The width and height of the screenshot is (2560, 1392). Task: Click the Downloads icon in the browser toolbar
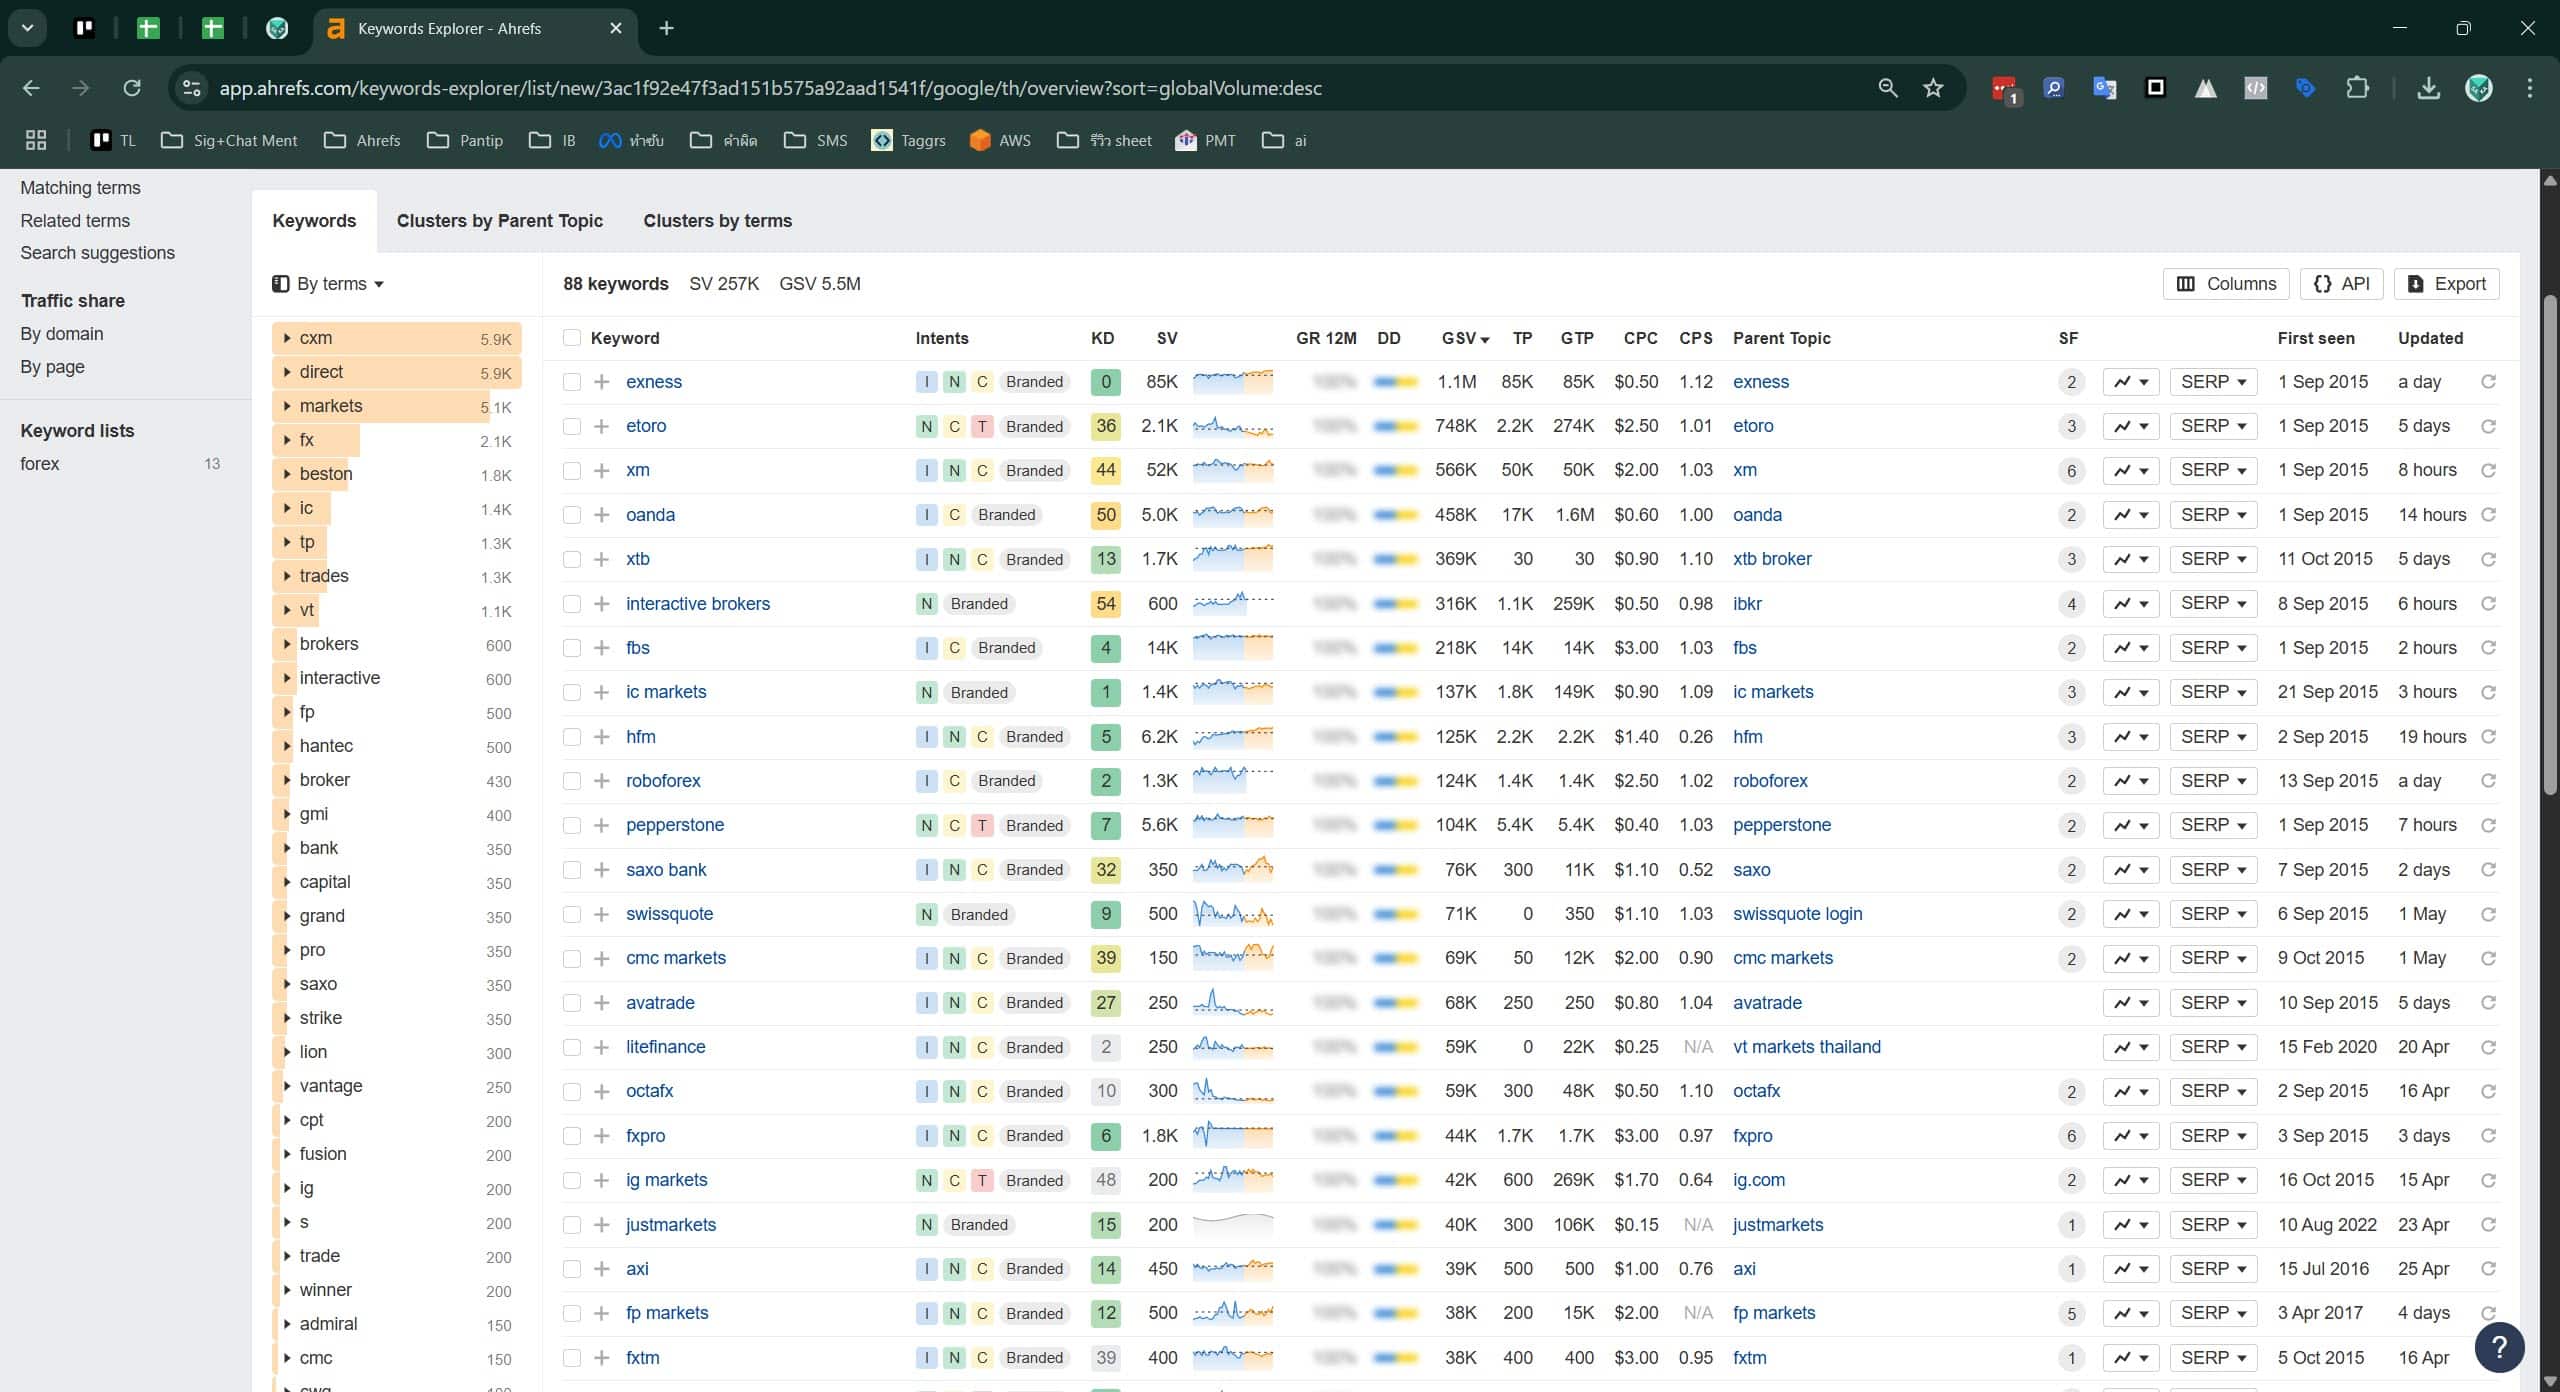pyautogui.click(x=2428, y=88)
